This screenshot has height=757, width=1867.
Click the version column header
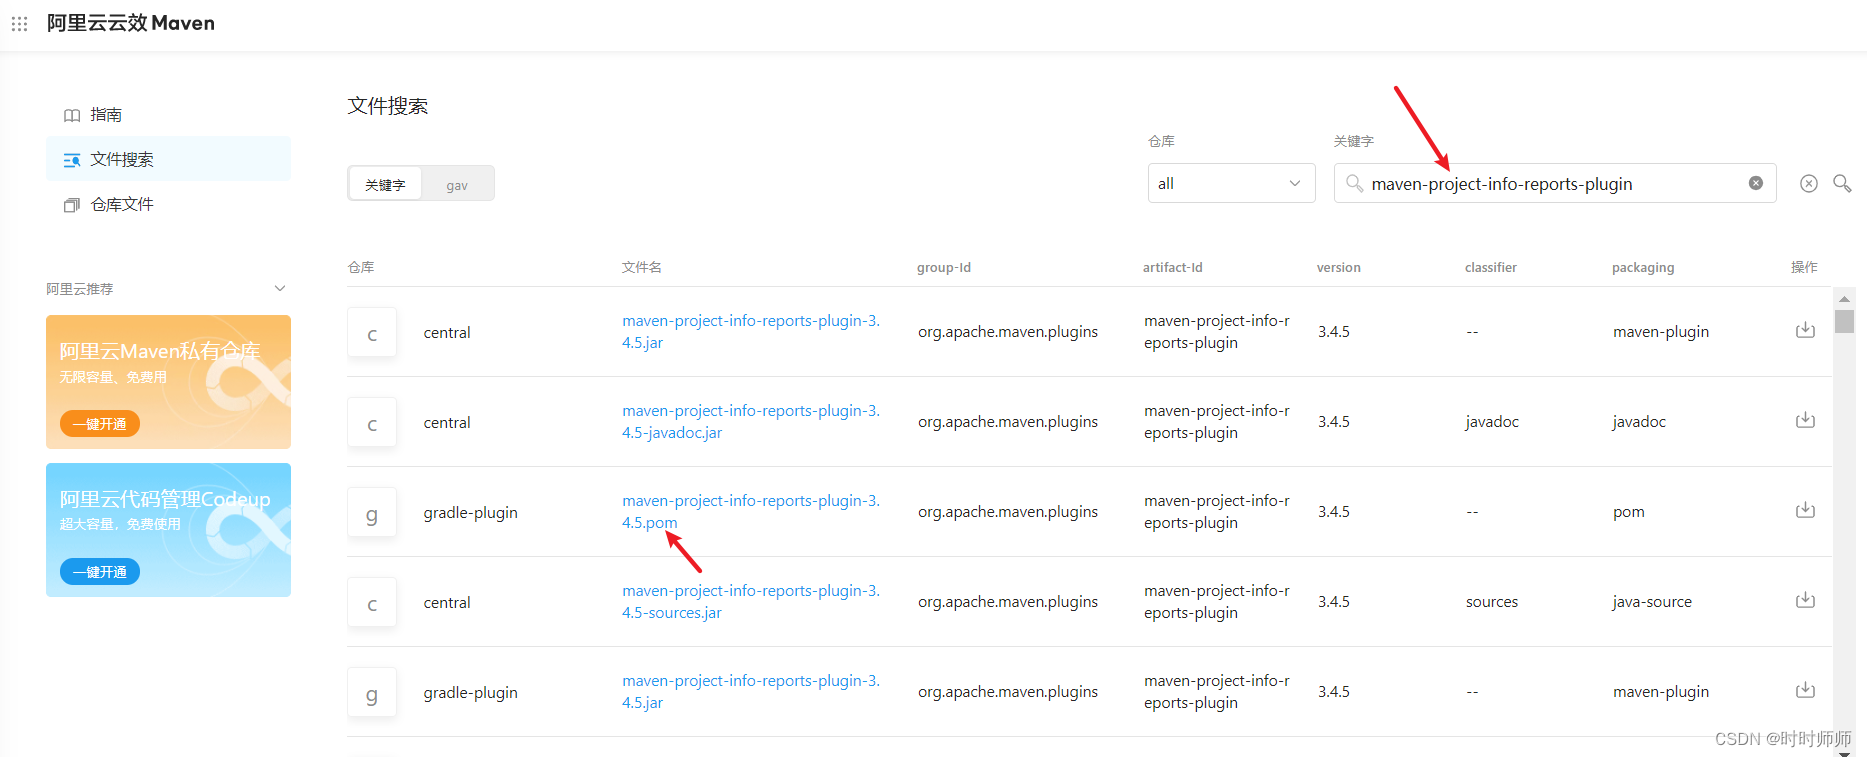[x=1339, y=267]
